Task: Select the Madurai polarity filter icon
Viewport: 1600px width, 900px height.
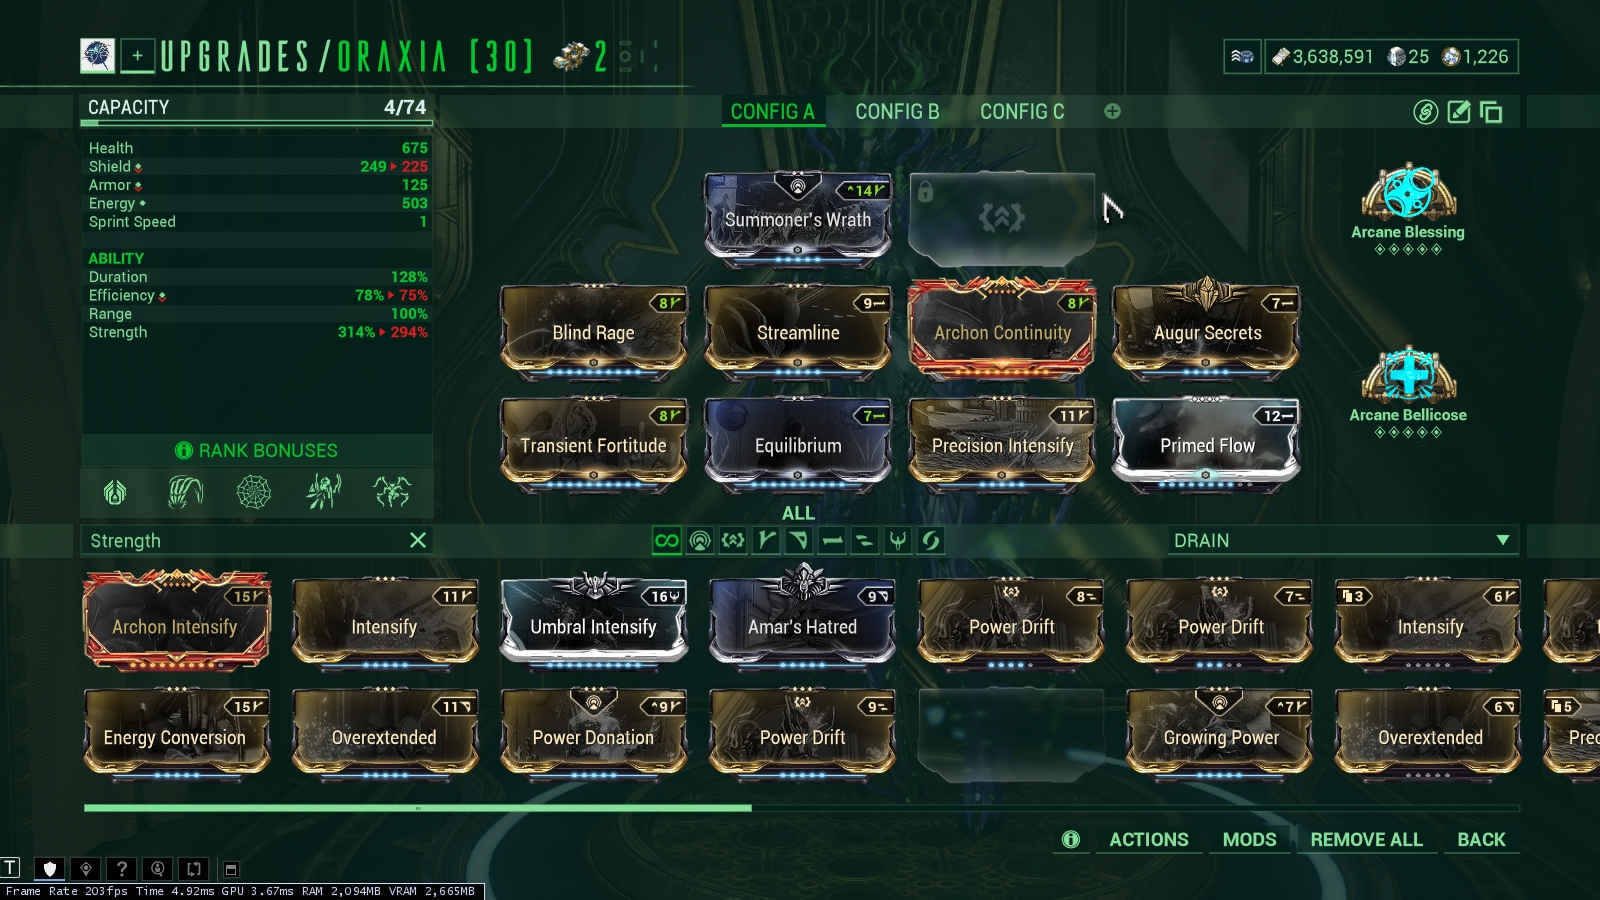Action: (766, 541)
